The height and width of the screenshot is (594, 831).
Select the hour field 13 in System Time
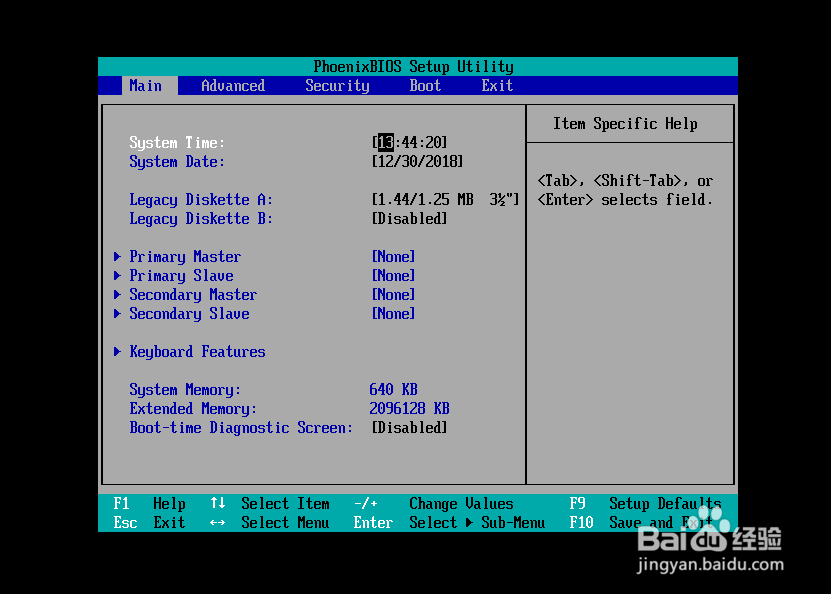tap(385, 142)
